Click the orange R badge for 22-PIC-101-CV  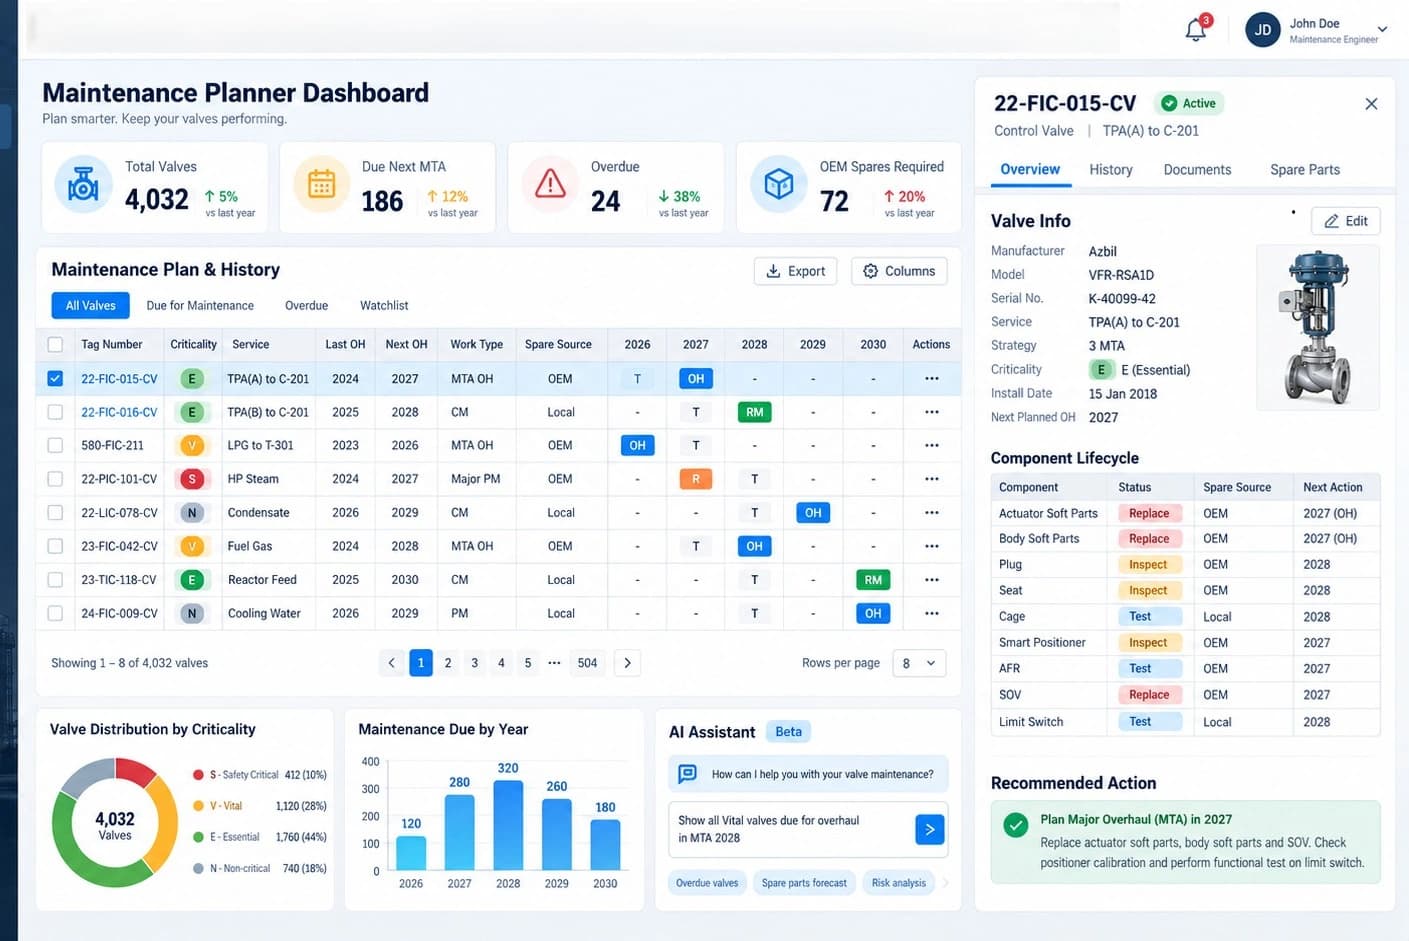click(696, 479)
